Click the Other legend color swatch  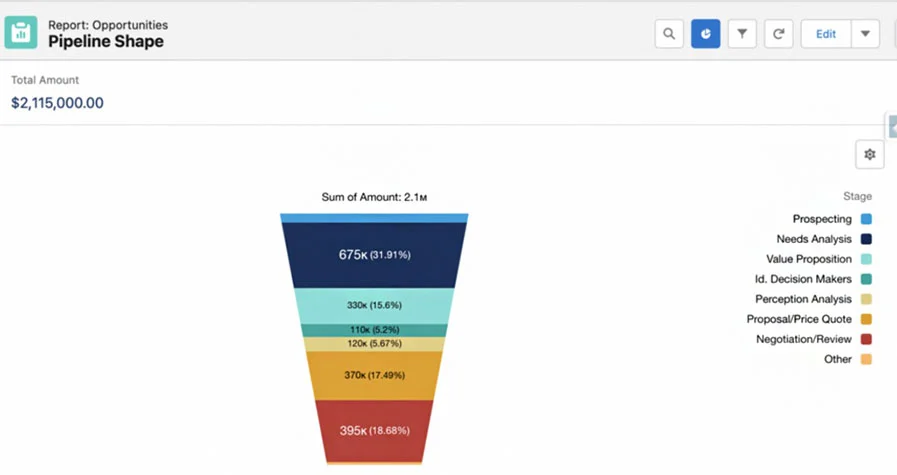[866, 359]
